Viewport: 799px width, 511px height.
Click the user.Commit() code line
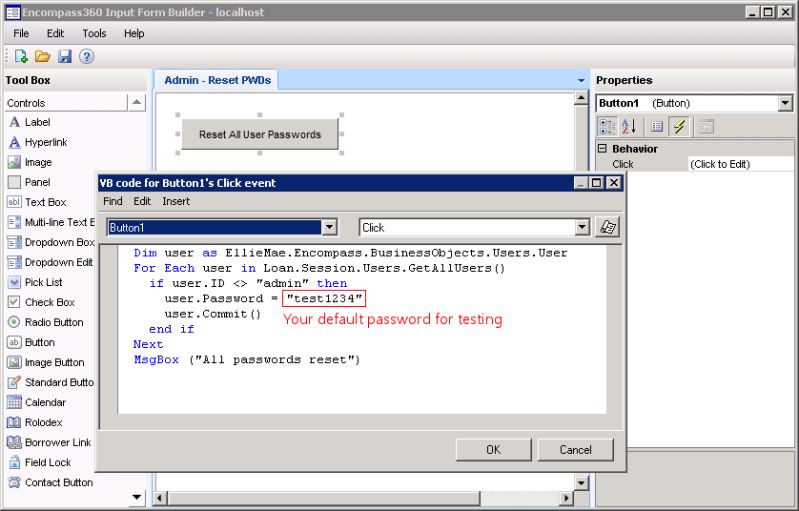point(212,314)
